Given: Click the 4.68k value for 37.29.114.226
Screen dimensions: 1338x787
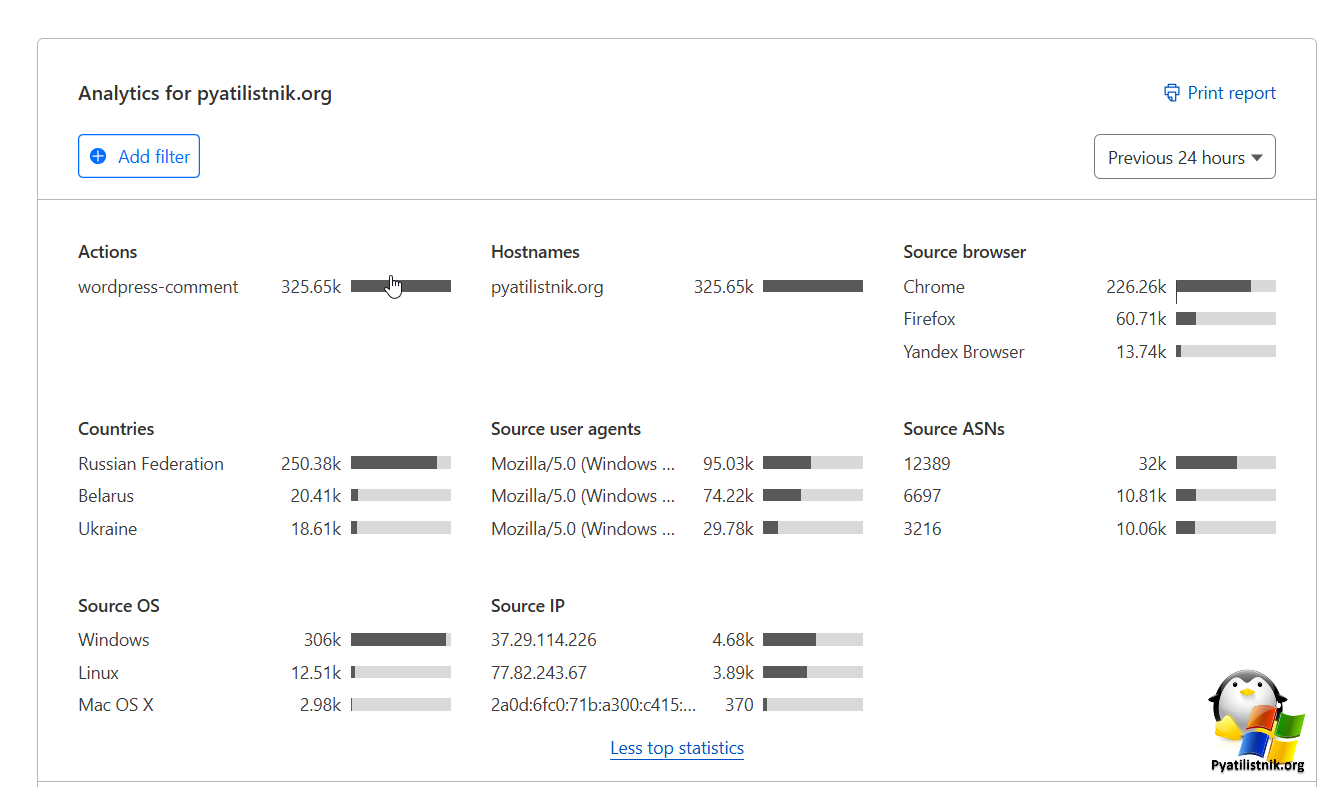Looking at the screenshot, I should pyautogui.click(x=733, y=640).
